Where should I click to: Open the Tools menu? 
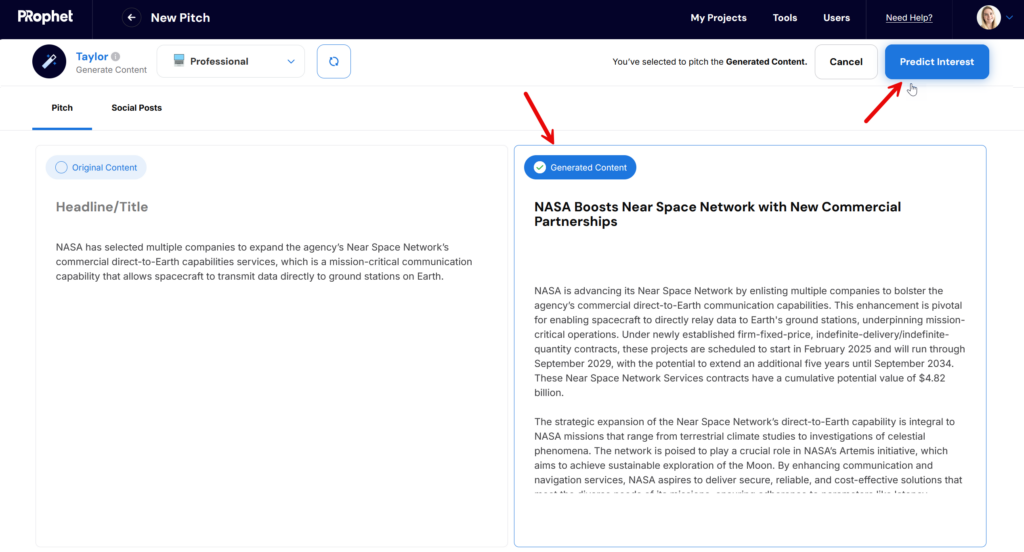point(785,18)
